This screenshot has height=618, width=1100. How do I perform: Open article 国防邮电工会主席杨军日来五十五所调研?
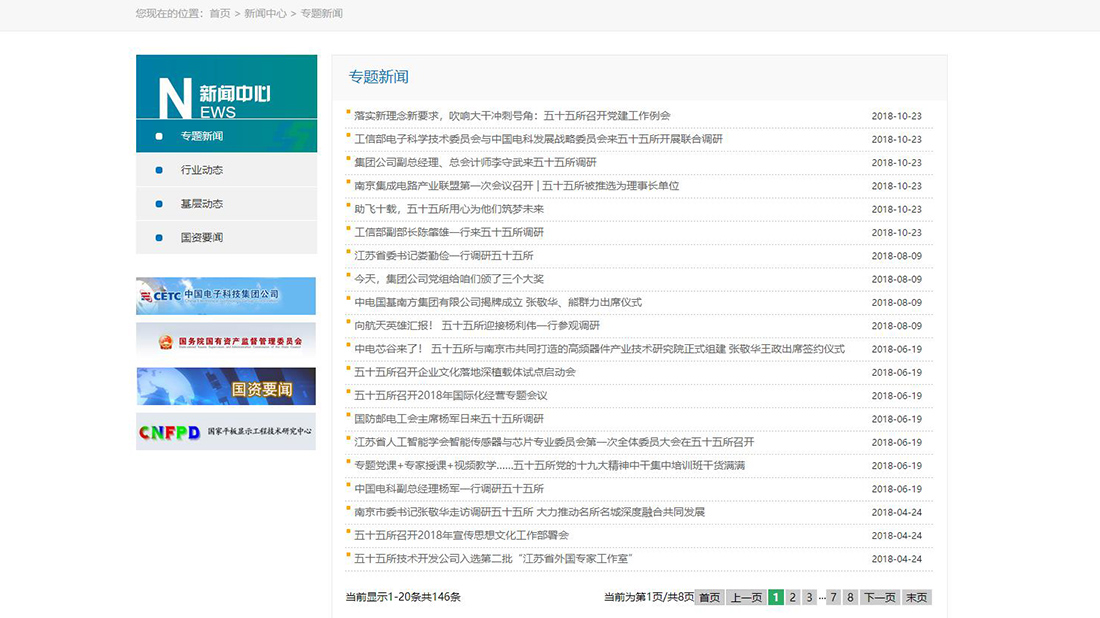pos(449,419)
